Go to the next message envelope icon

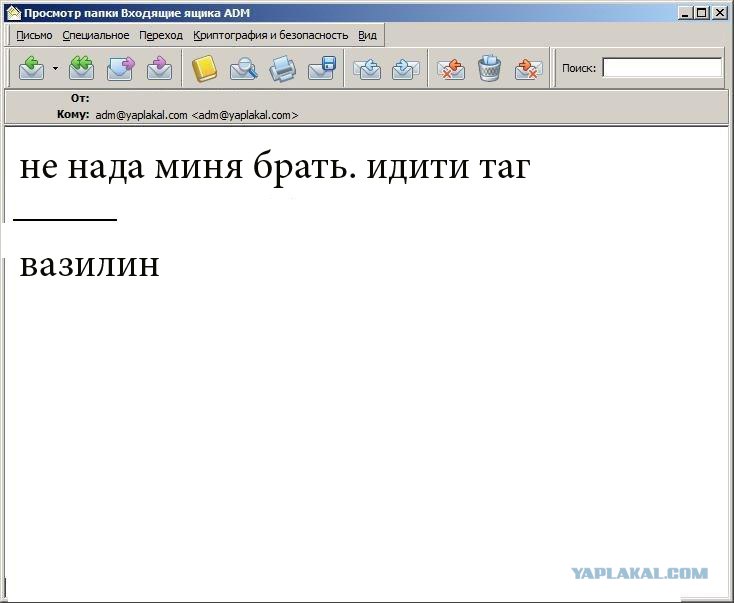(405, 68)
